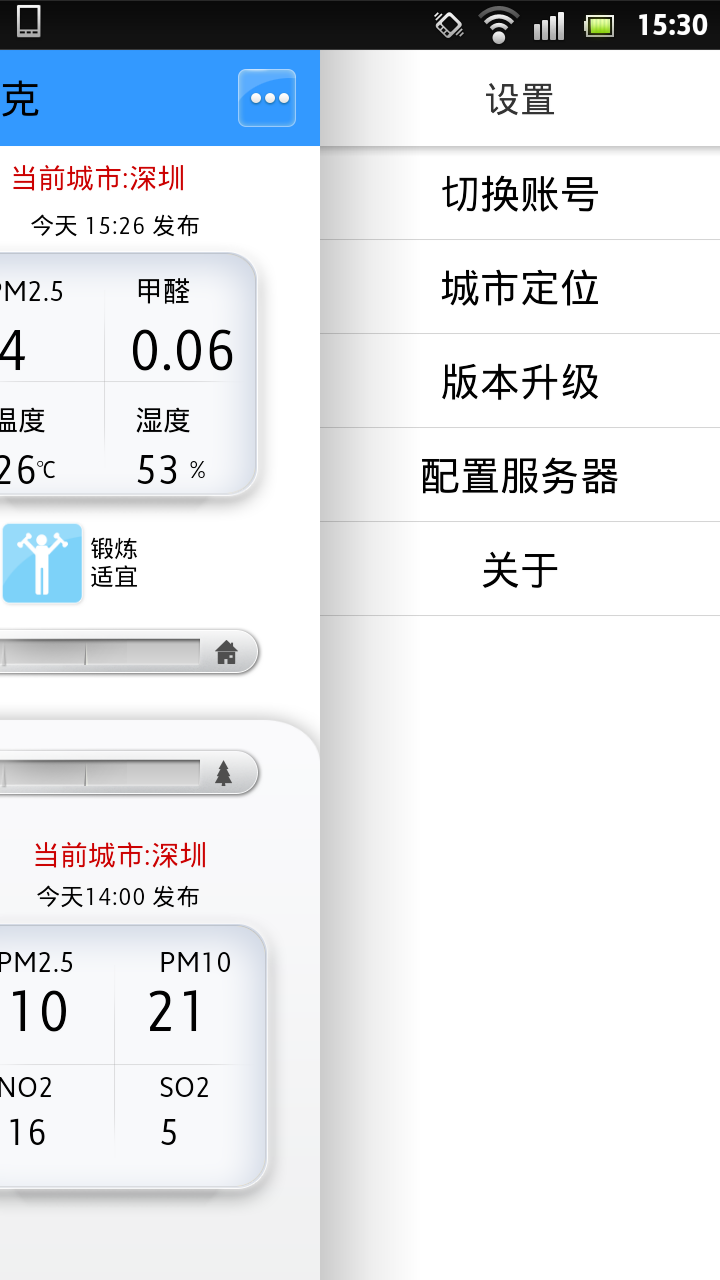The width and height of the screenshot is (720, 1280).
Task: Tap indoor 当前城市:深圳 label
Action: pos(98,178)
